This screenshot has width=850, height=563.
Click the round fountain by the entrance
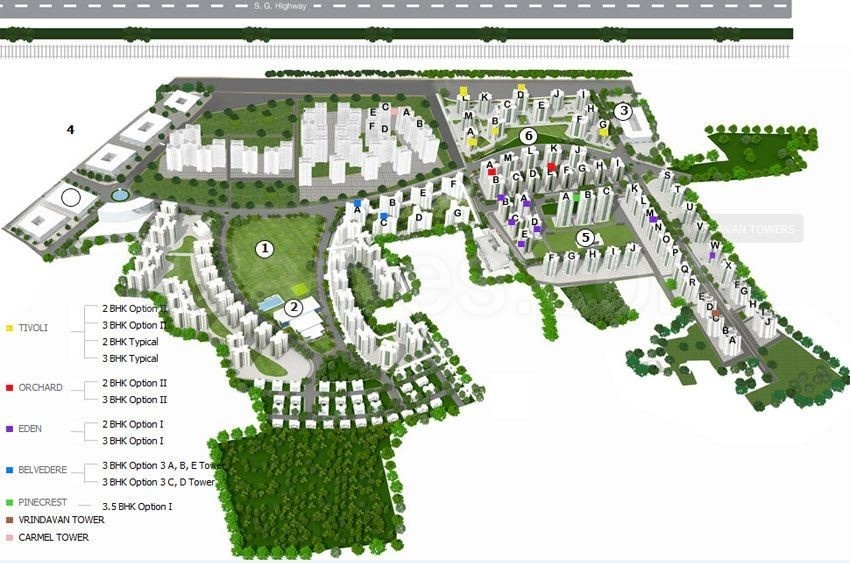119,194
